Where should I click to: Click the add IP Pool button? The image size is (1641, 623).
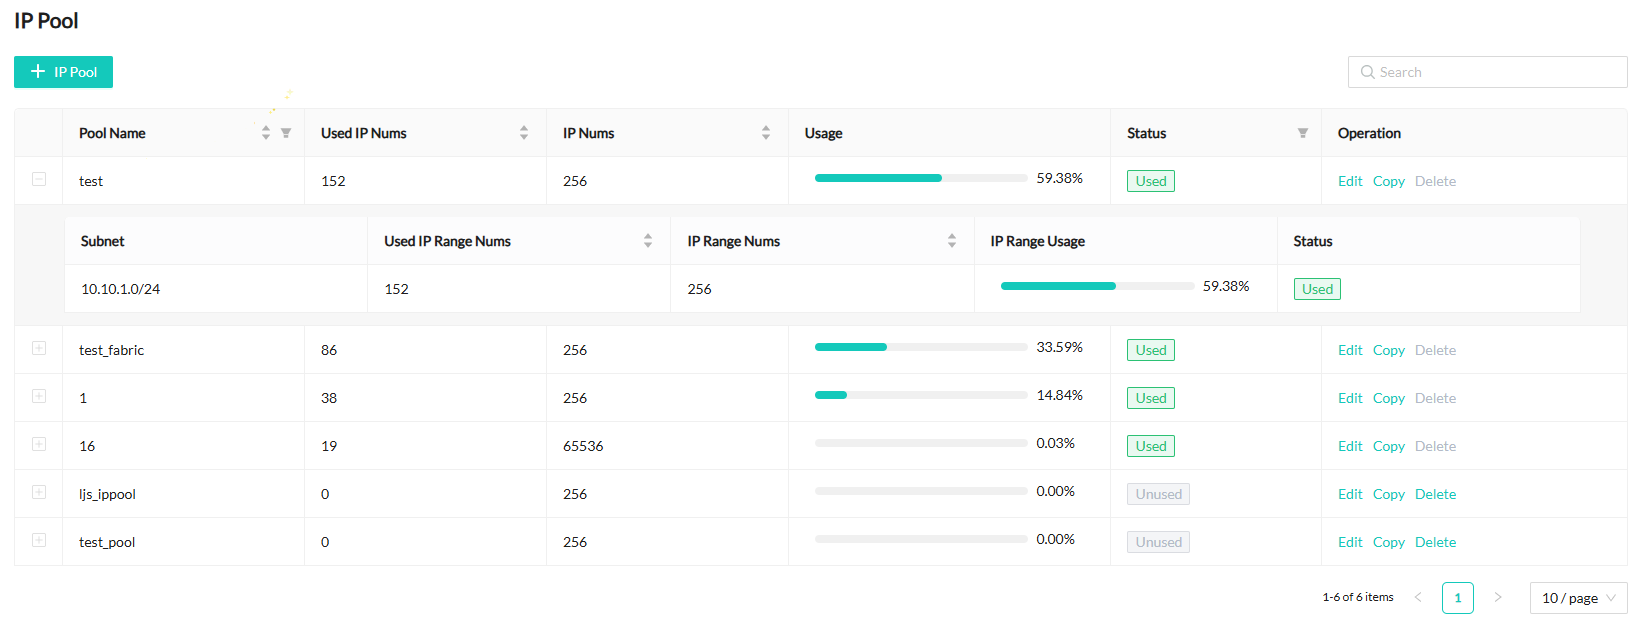(x=63, y=72)
